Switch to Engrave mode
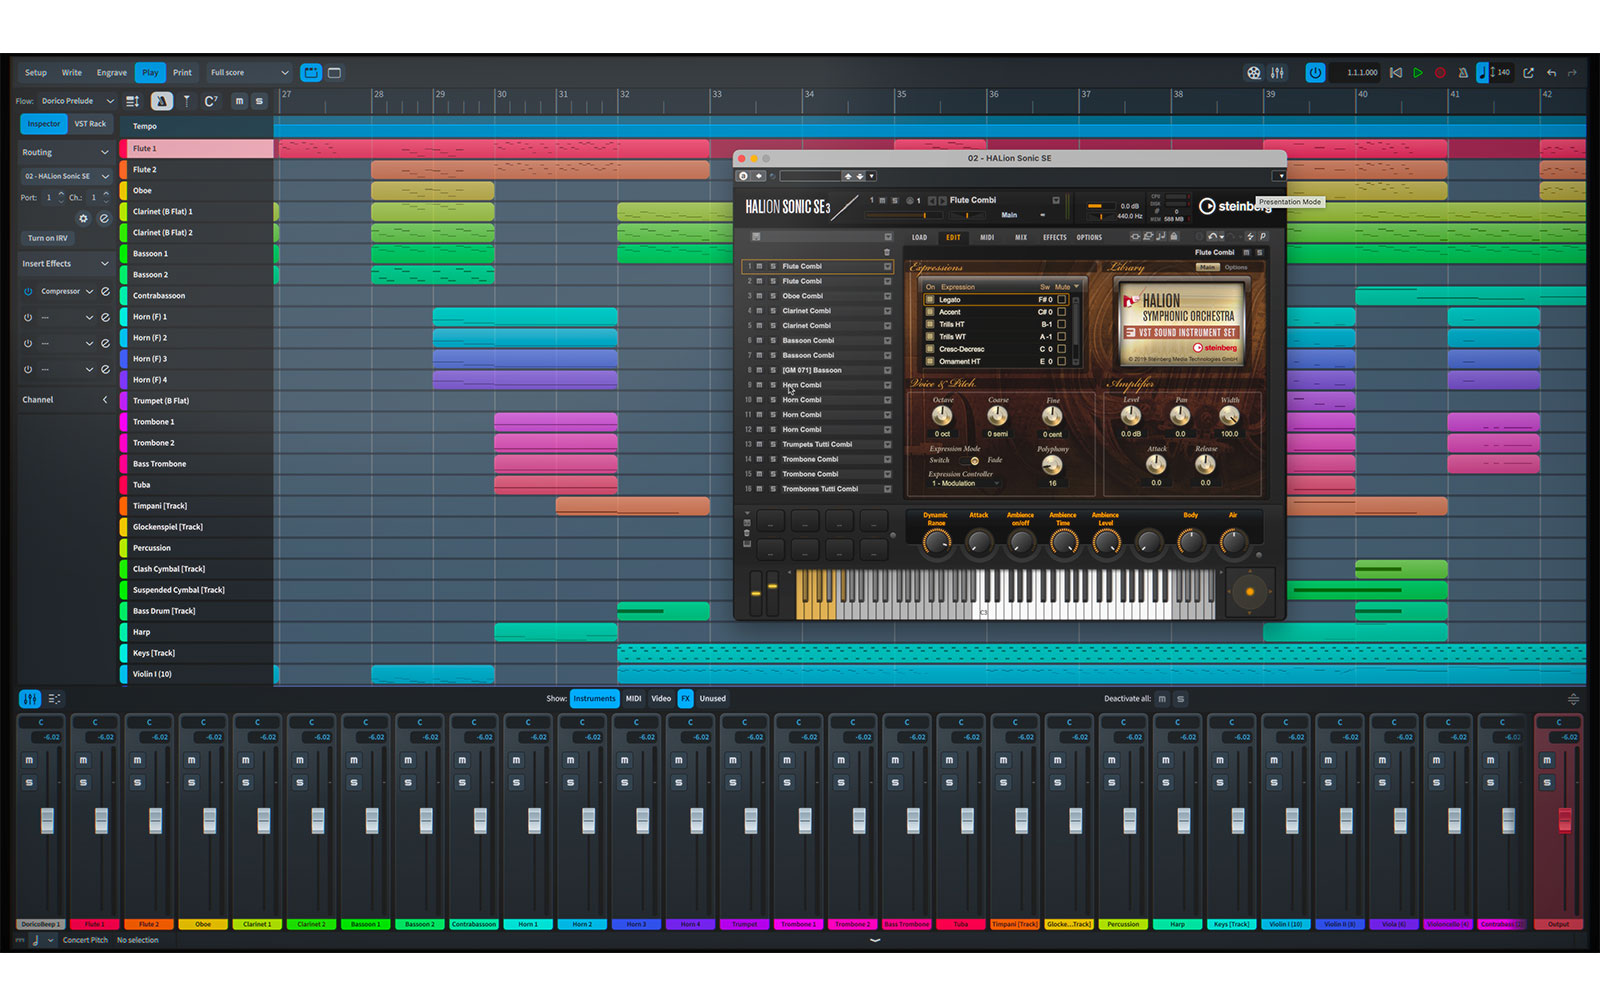Viewport: 1600px width, 1007px height. (x=112, y=73)
